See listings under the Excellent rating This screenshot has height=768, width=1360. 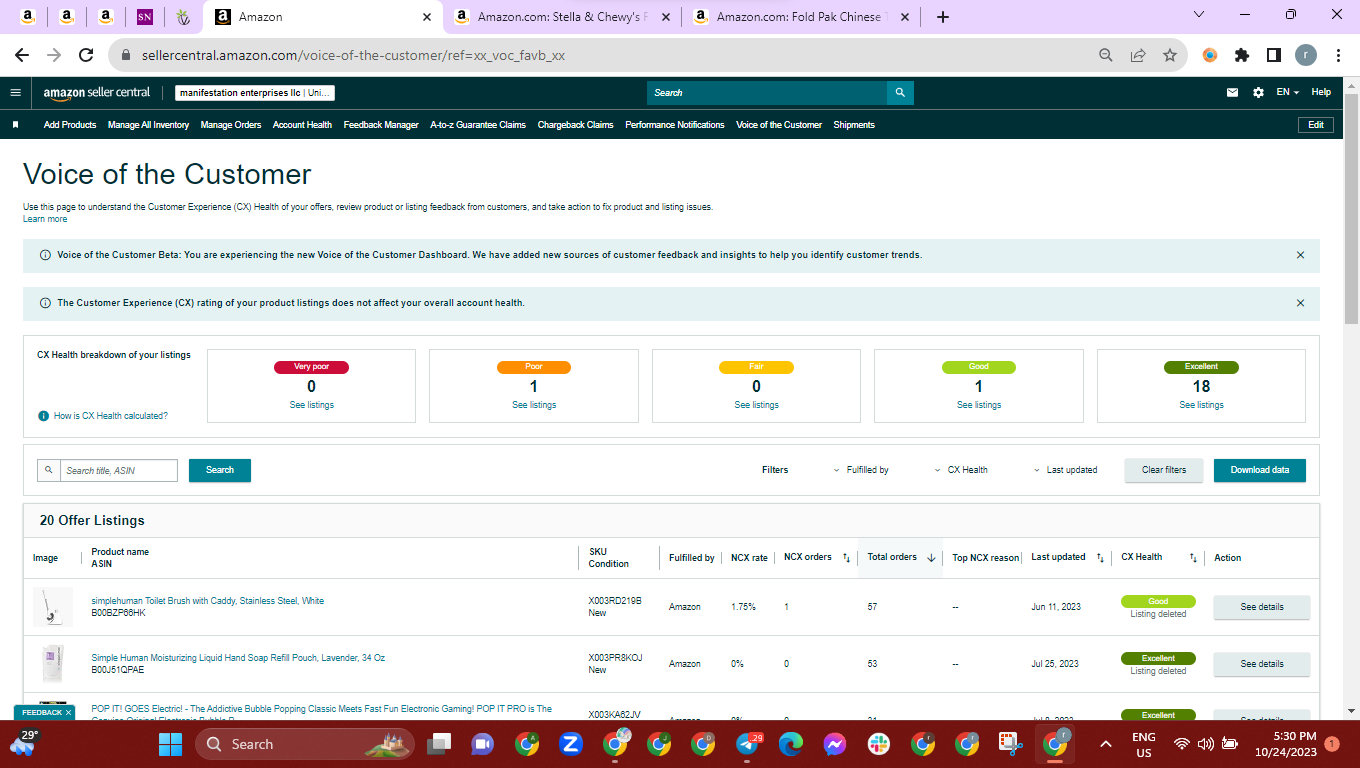point(1201,405)
